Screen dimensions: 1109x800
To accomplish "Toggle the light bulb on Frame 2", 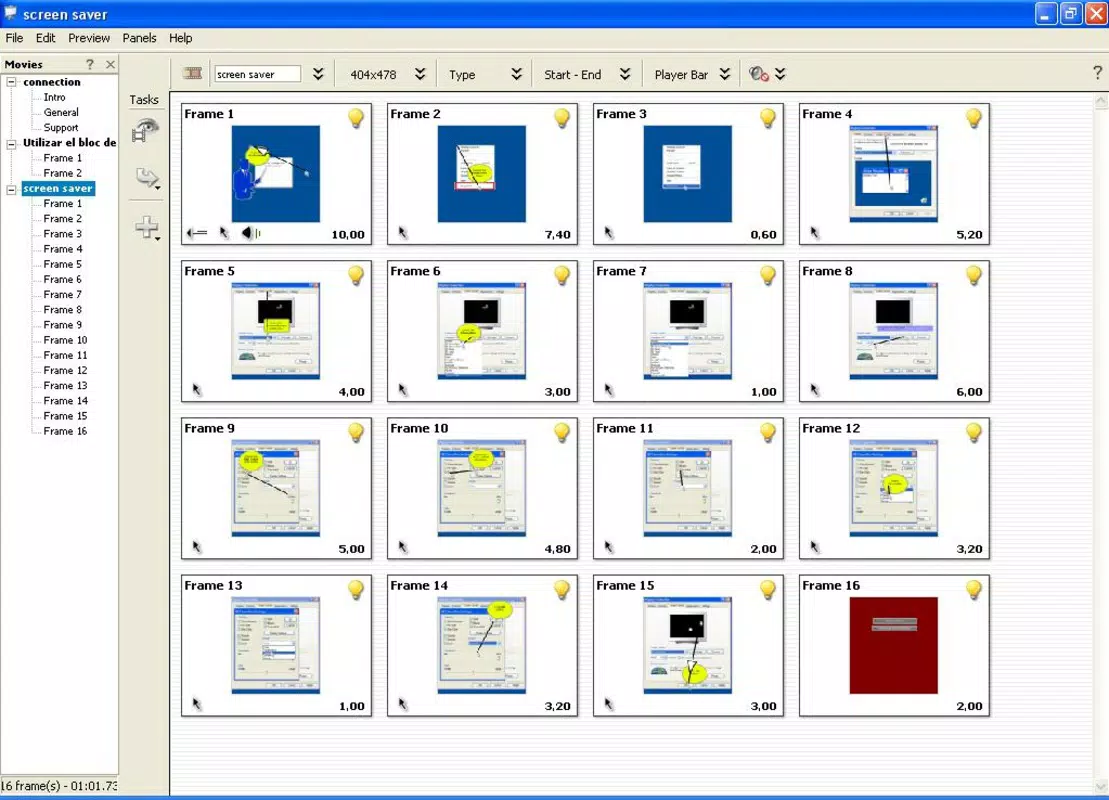I will 562,118.
